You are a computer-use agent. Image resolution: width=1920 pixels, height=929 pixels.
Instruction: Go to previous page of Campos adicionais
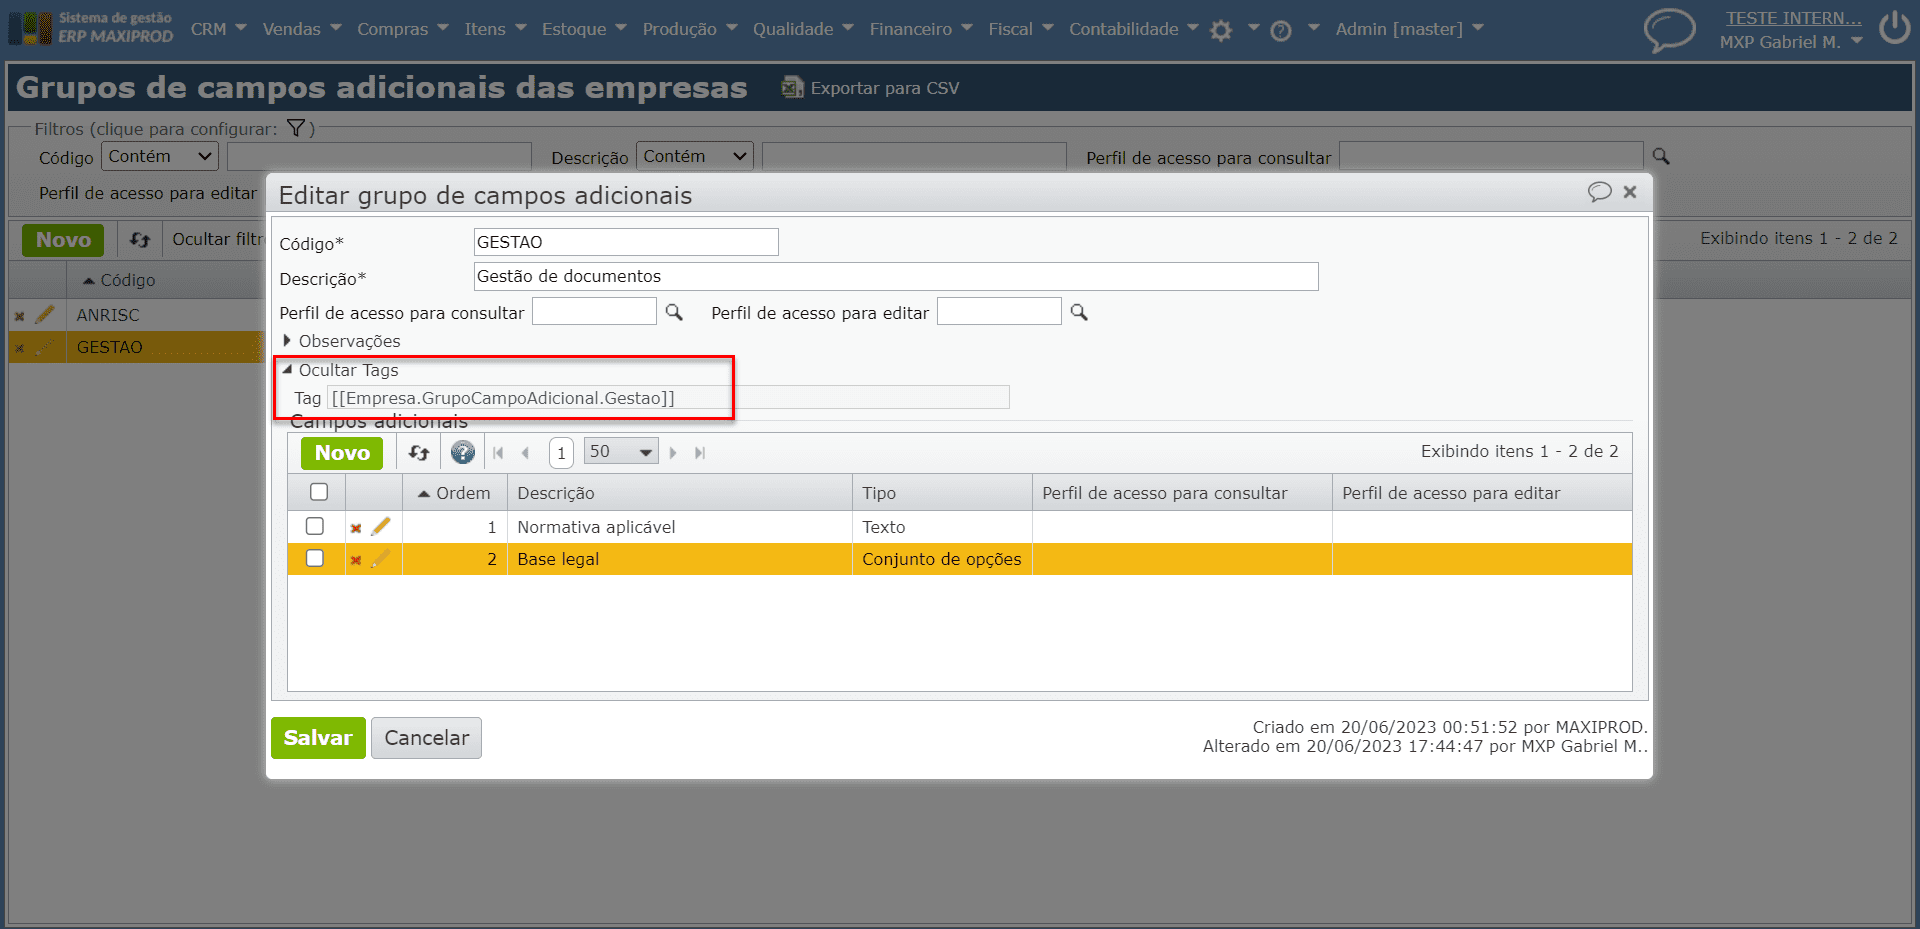[x=525, y=453]
